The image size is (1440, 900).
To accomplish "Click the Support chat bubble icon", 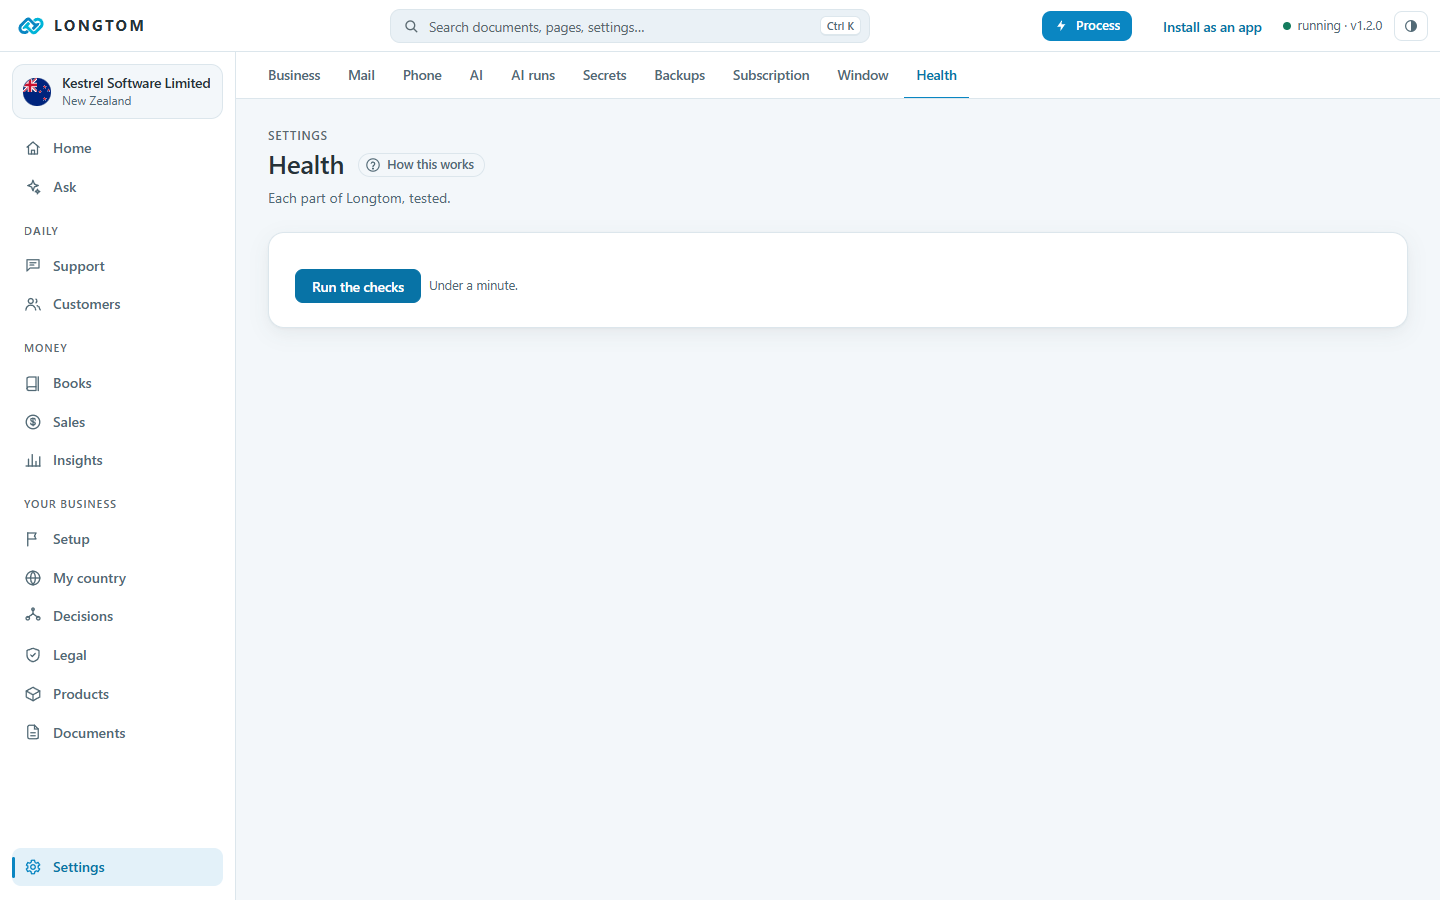I will pos(33,266).
